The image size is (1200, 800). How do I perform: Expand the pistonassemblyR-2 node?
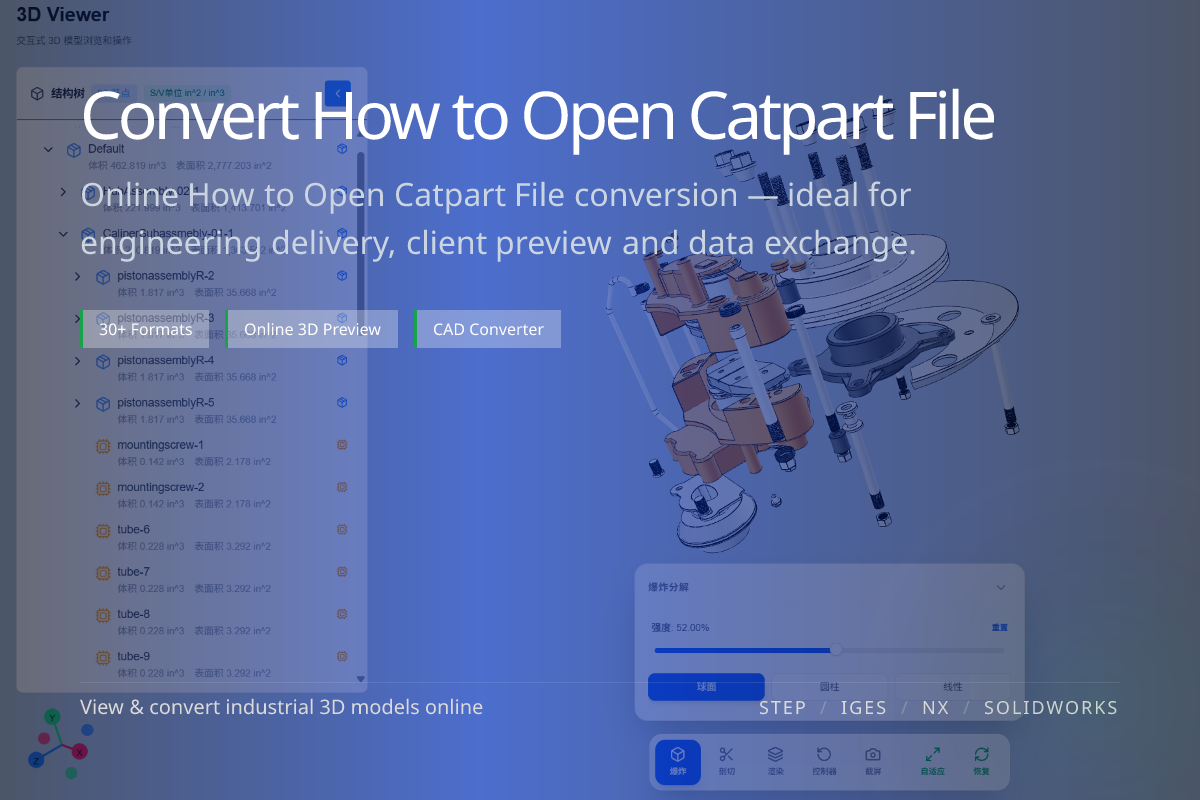[x=78, y=276]
